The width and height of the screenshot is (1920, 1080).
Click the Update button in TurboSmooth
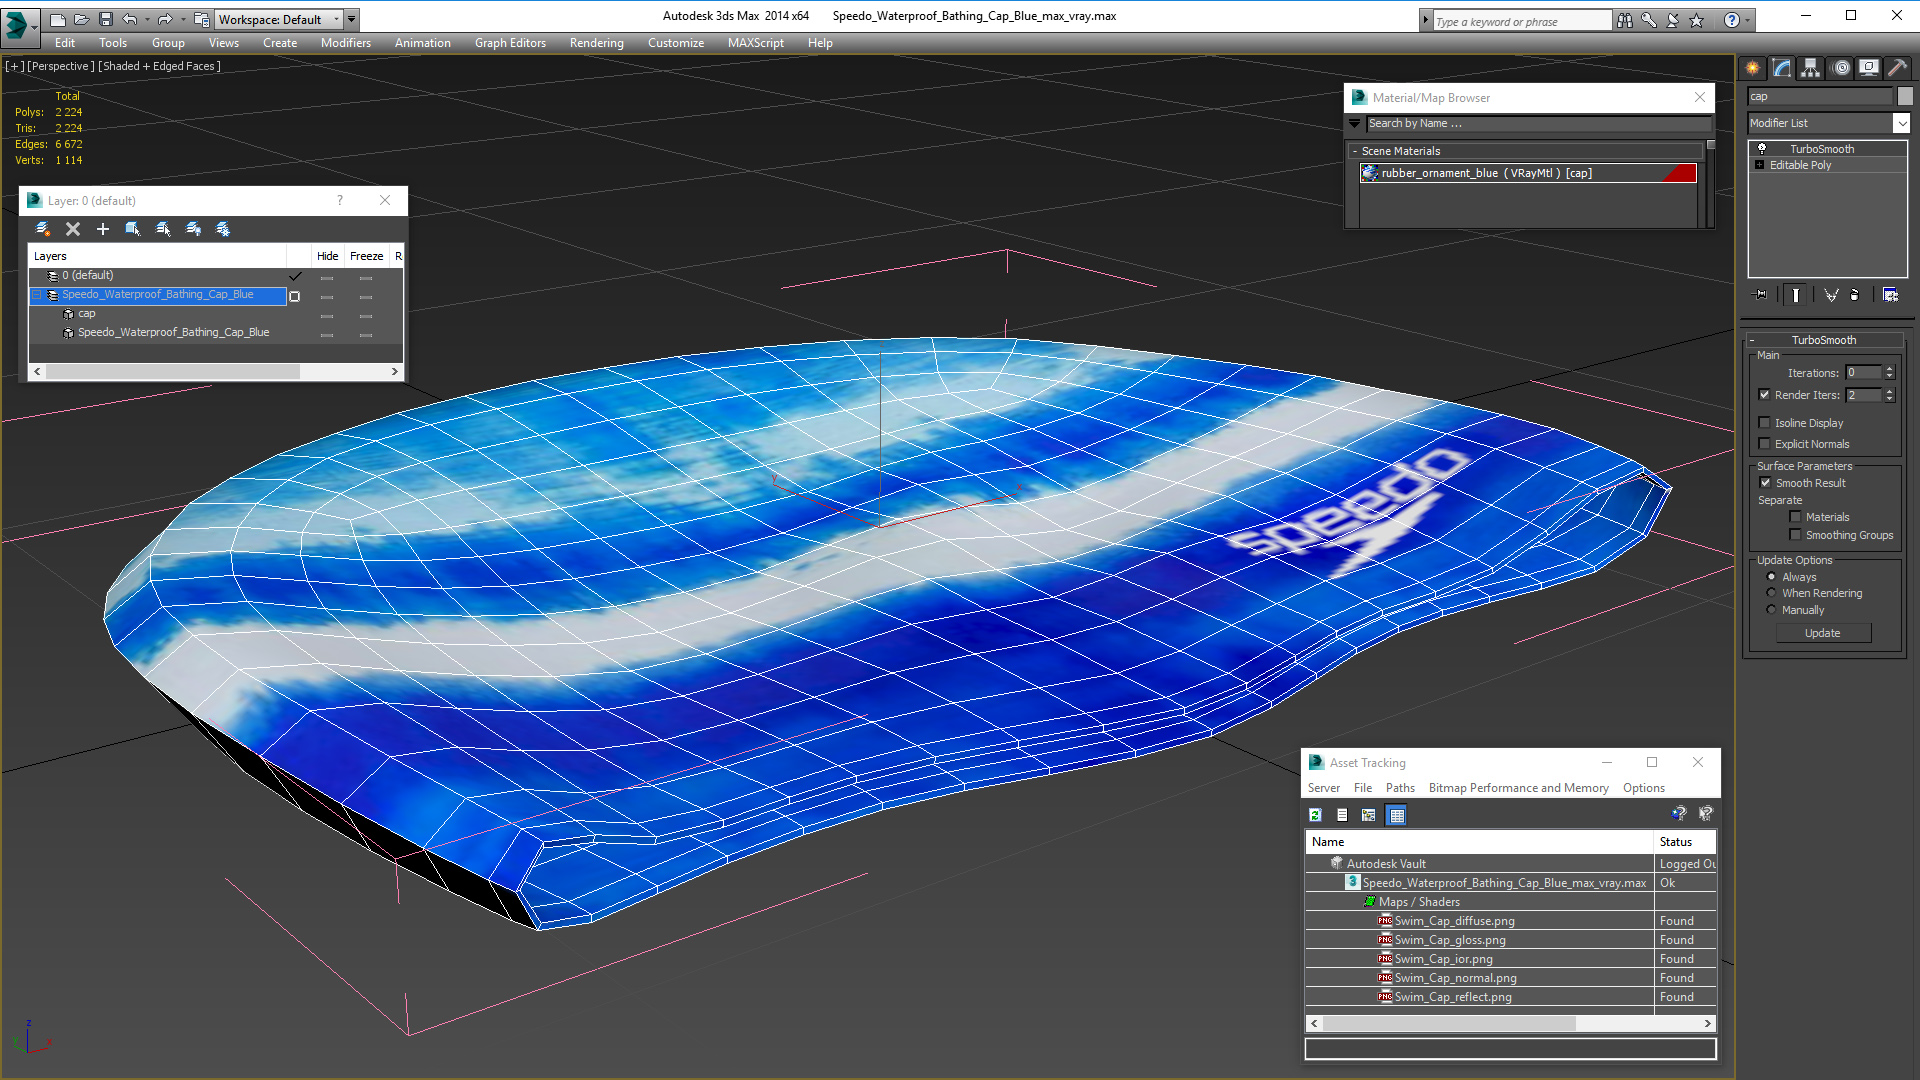click(1823, 633)
